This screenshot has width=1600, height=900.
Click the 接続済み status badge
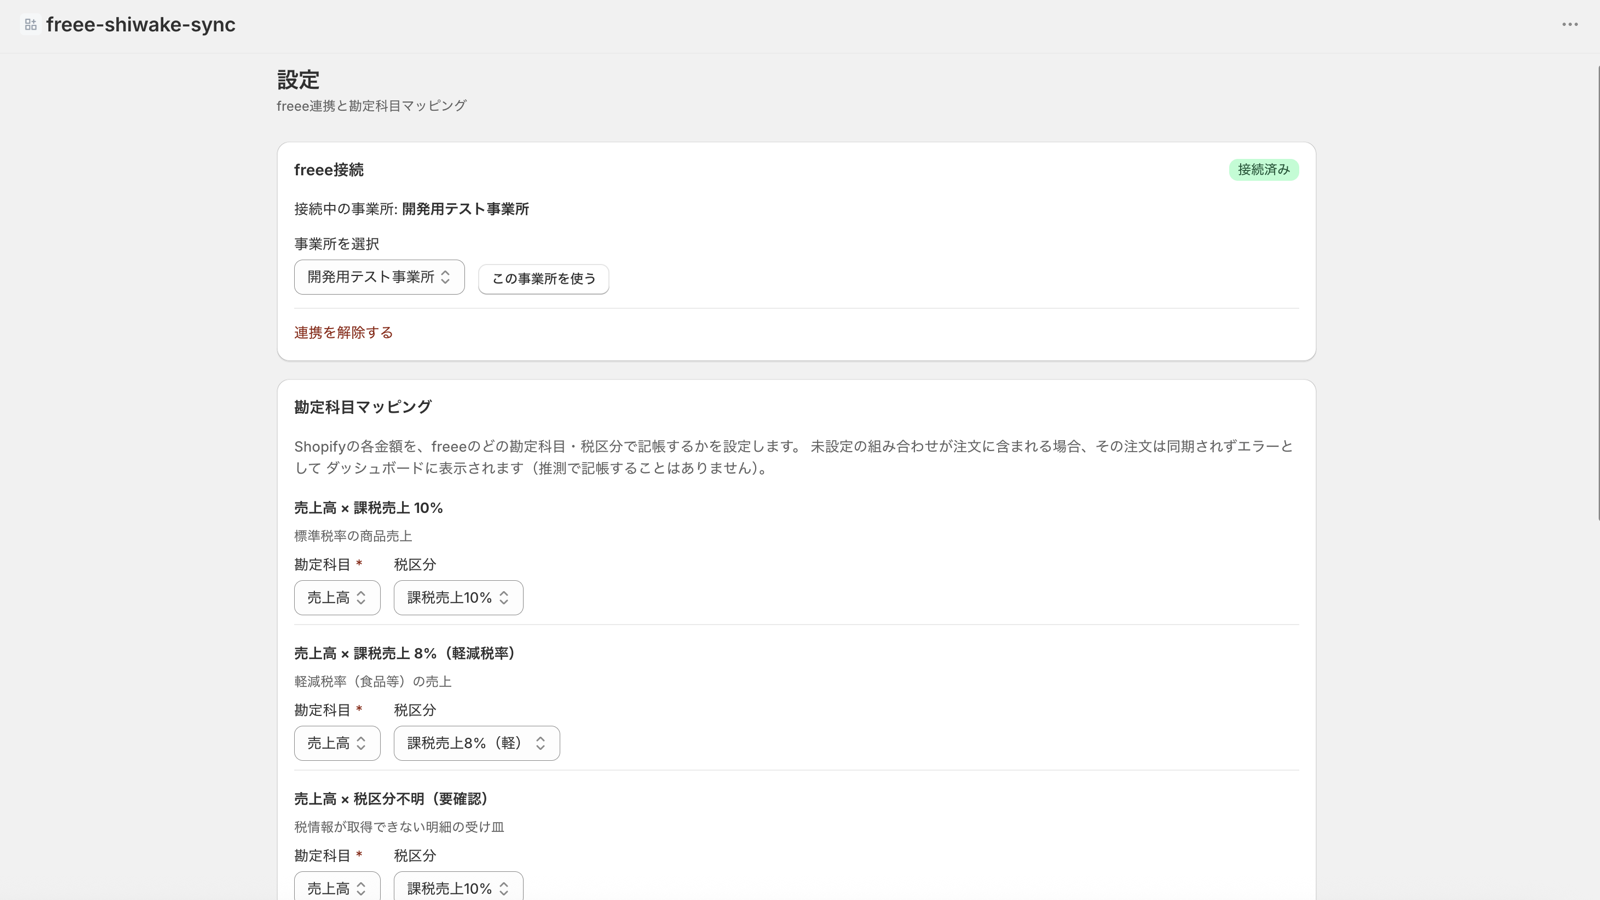[1264, 170]
